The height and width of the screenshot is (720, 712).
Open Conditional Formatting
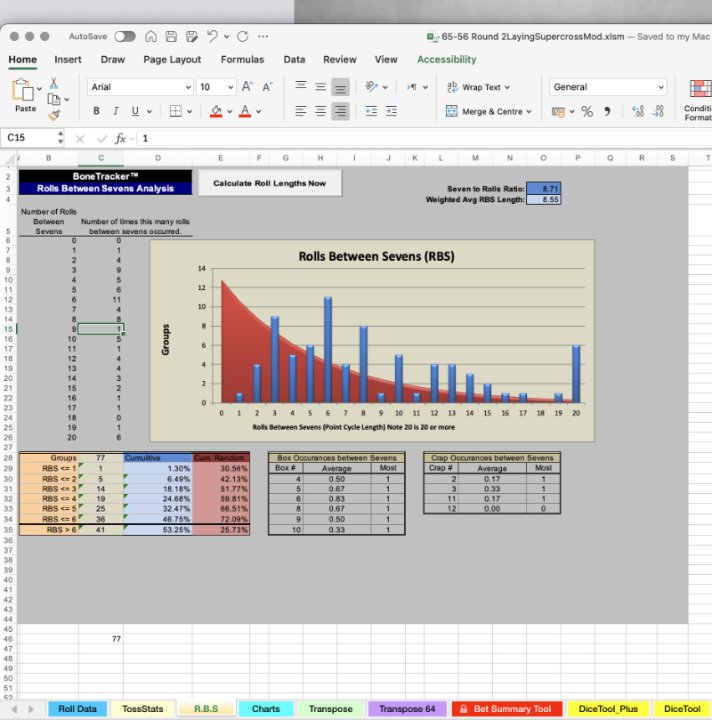click(x=700, y=100)
